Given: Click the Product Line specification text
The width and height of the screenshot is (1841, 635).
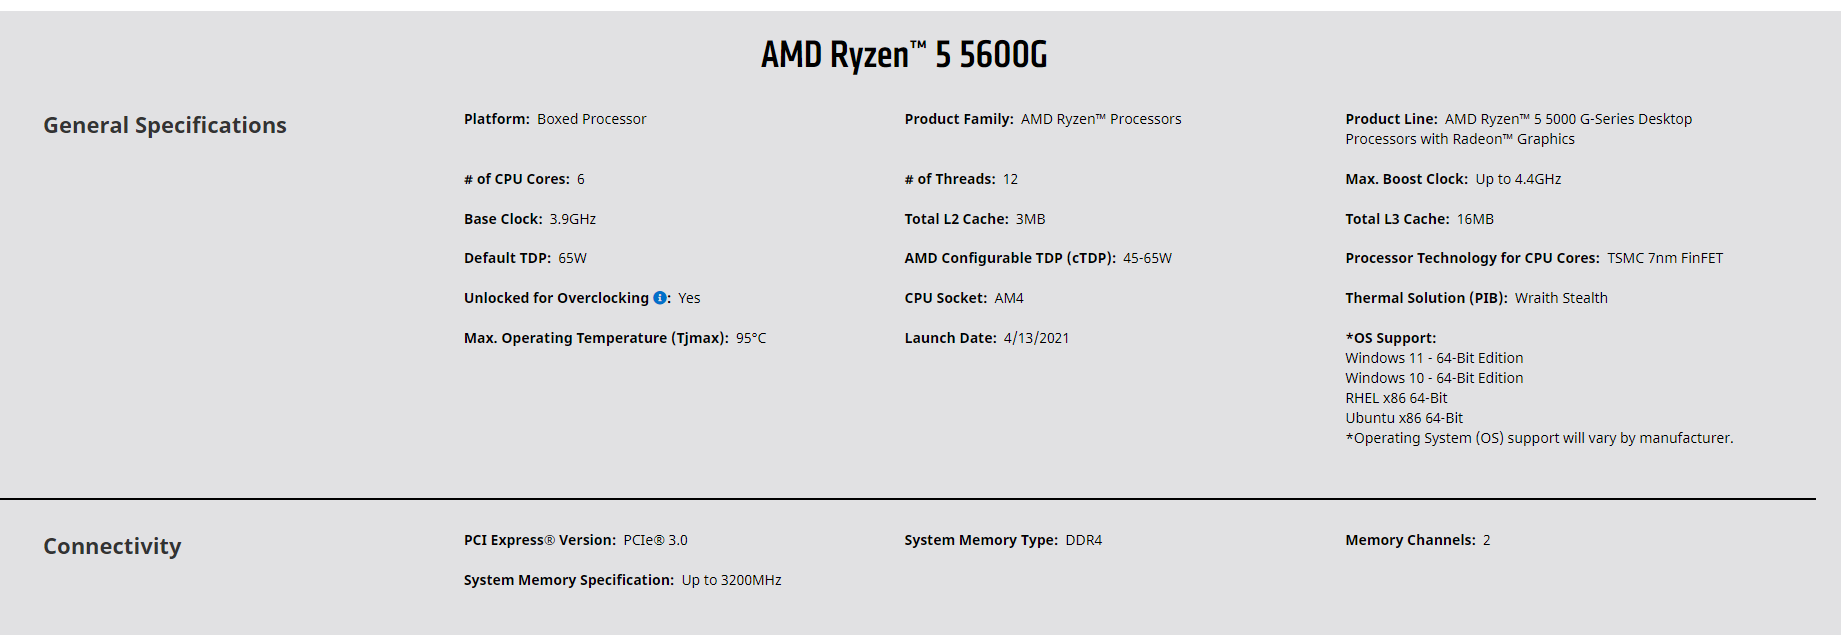Looking at the screenshot, I should point(1518,129).
